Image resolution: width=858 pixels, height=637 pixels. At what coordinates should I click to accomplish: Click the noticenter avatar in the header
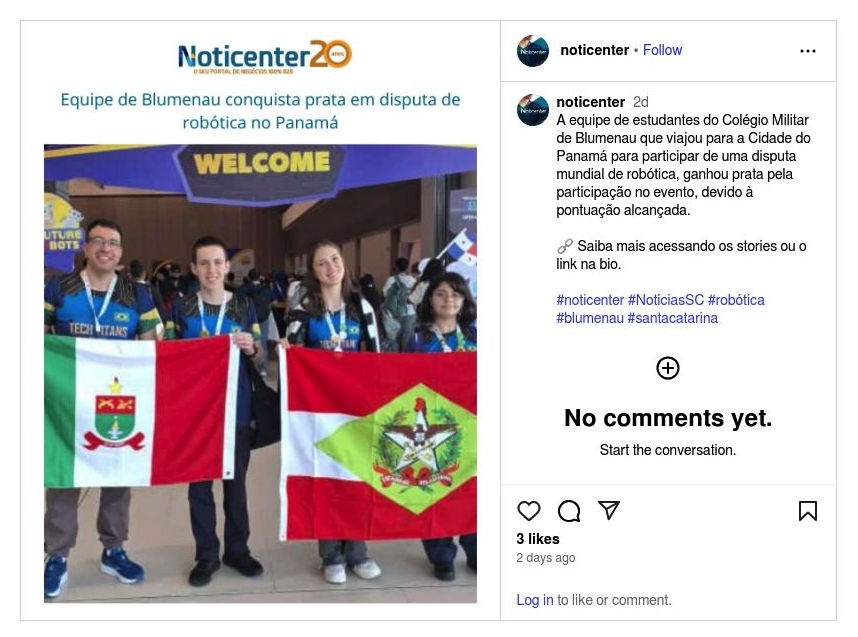(x=532, y=51)
